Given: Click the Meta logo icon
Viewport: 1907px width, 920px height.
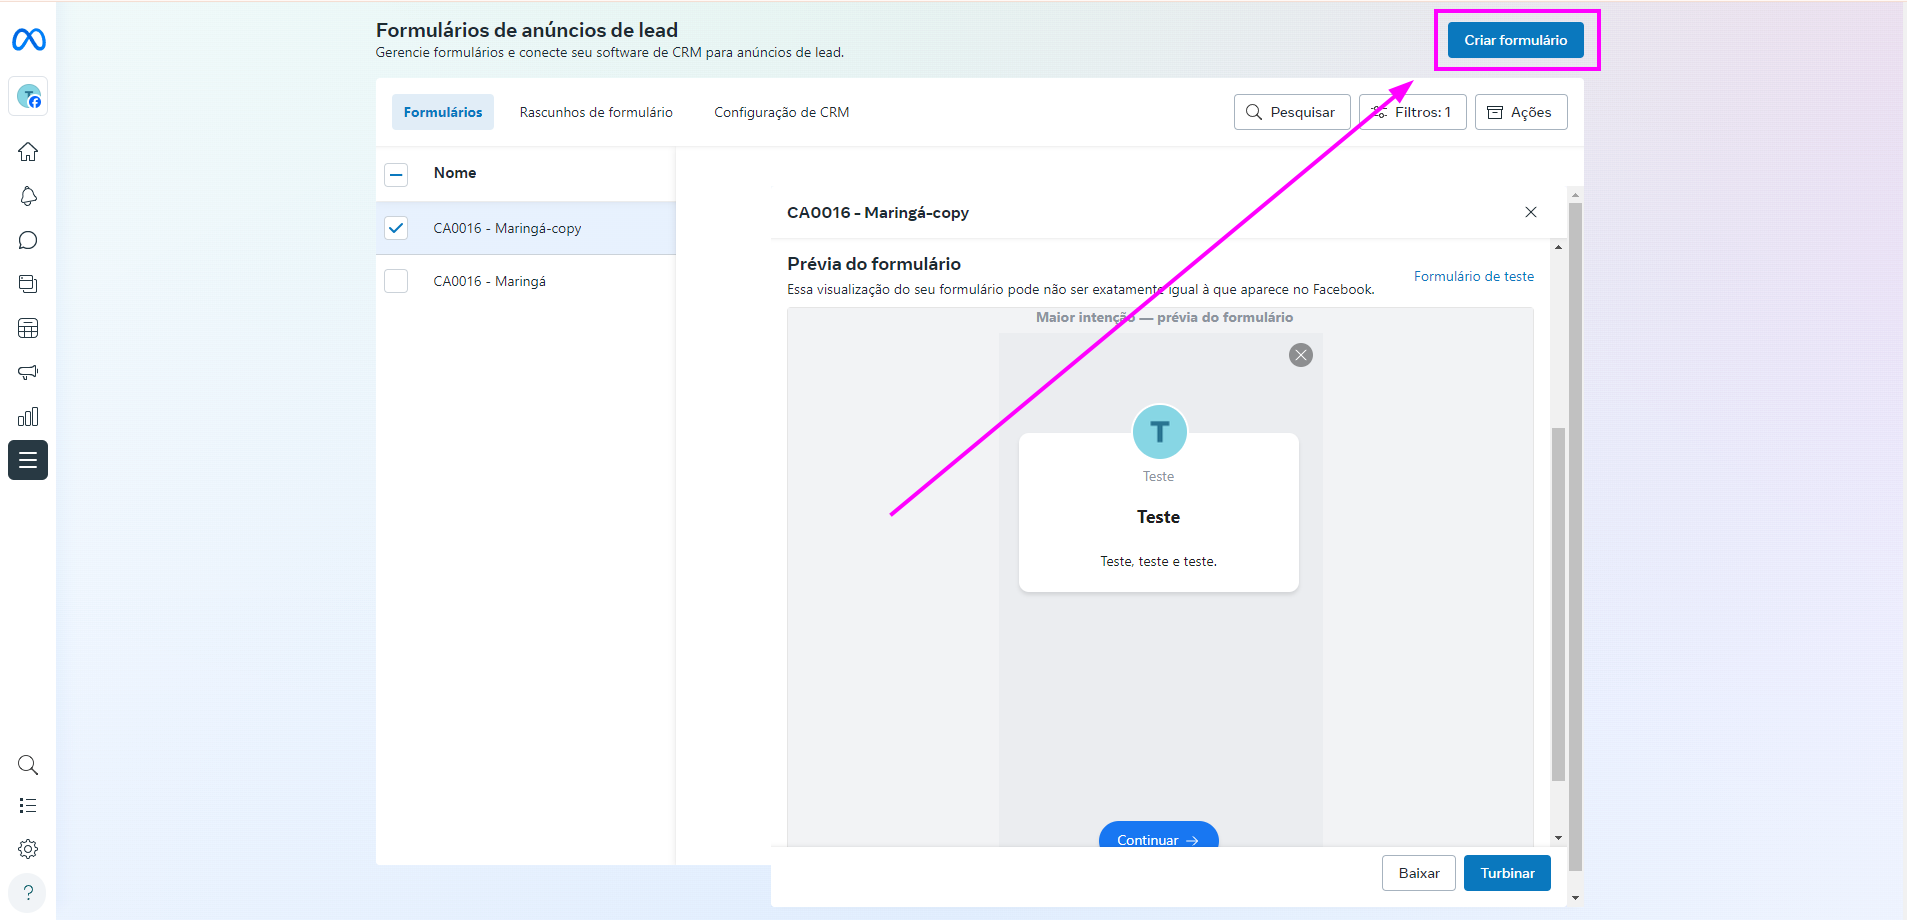Looking at the screenshot, I should pos(28,40).
